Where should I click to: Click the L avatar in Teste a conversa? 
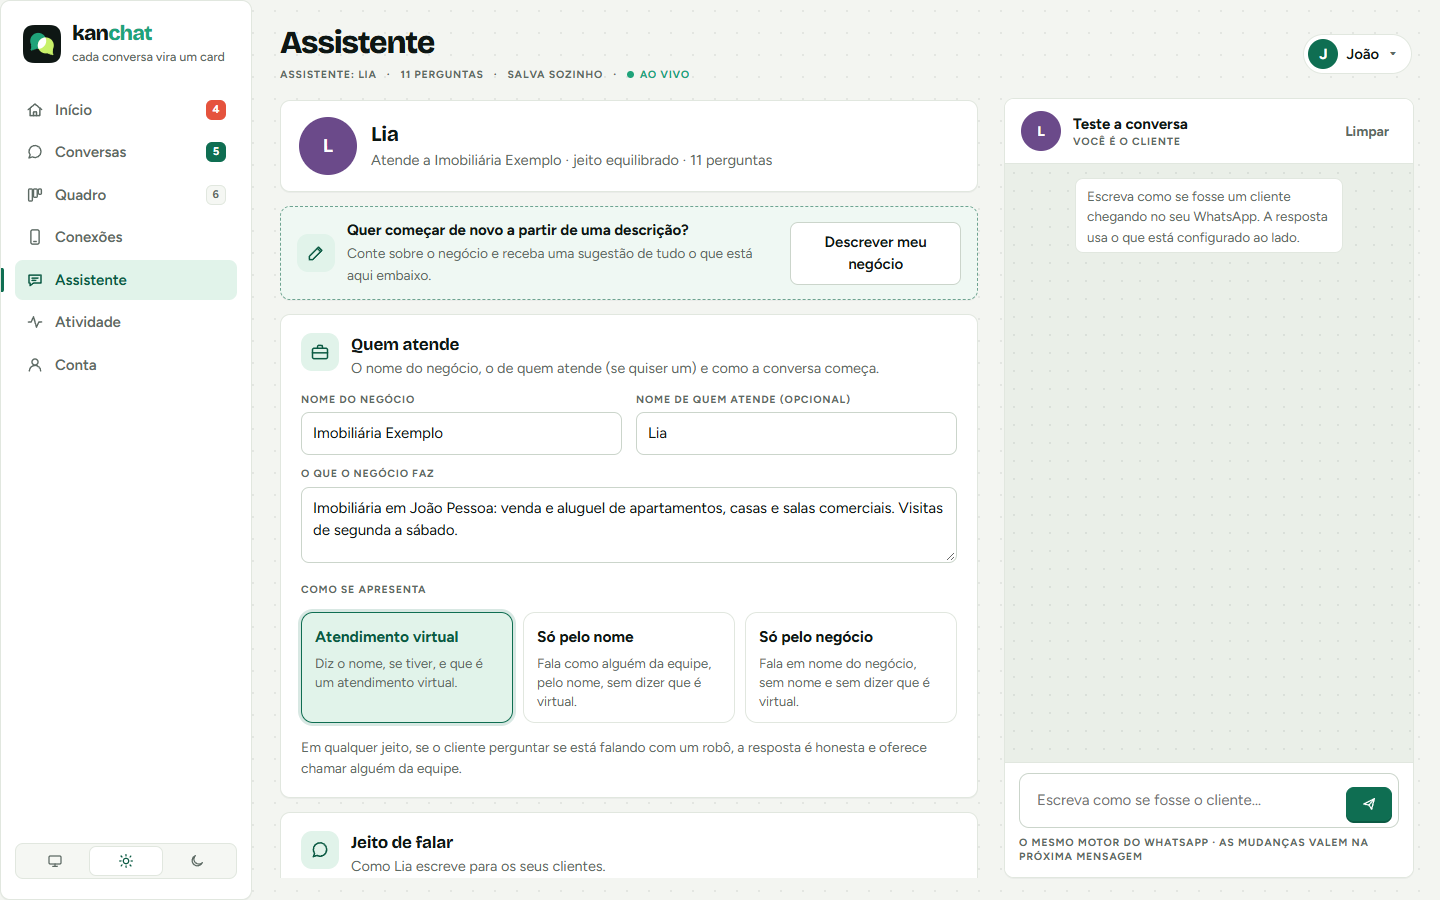pyautogui.click(x=1041, y=131)
